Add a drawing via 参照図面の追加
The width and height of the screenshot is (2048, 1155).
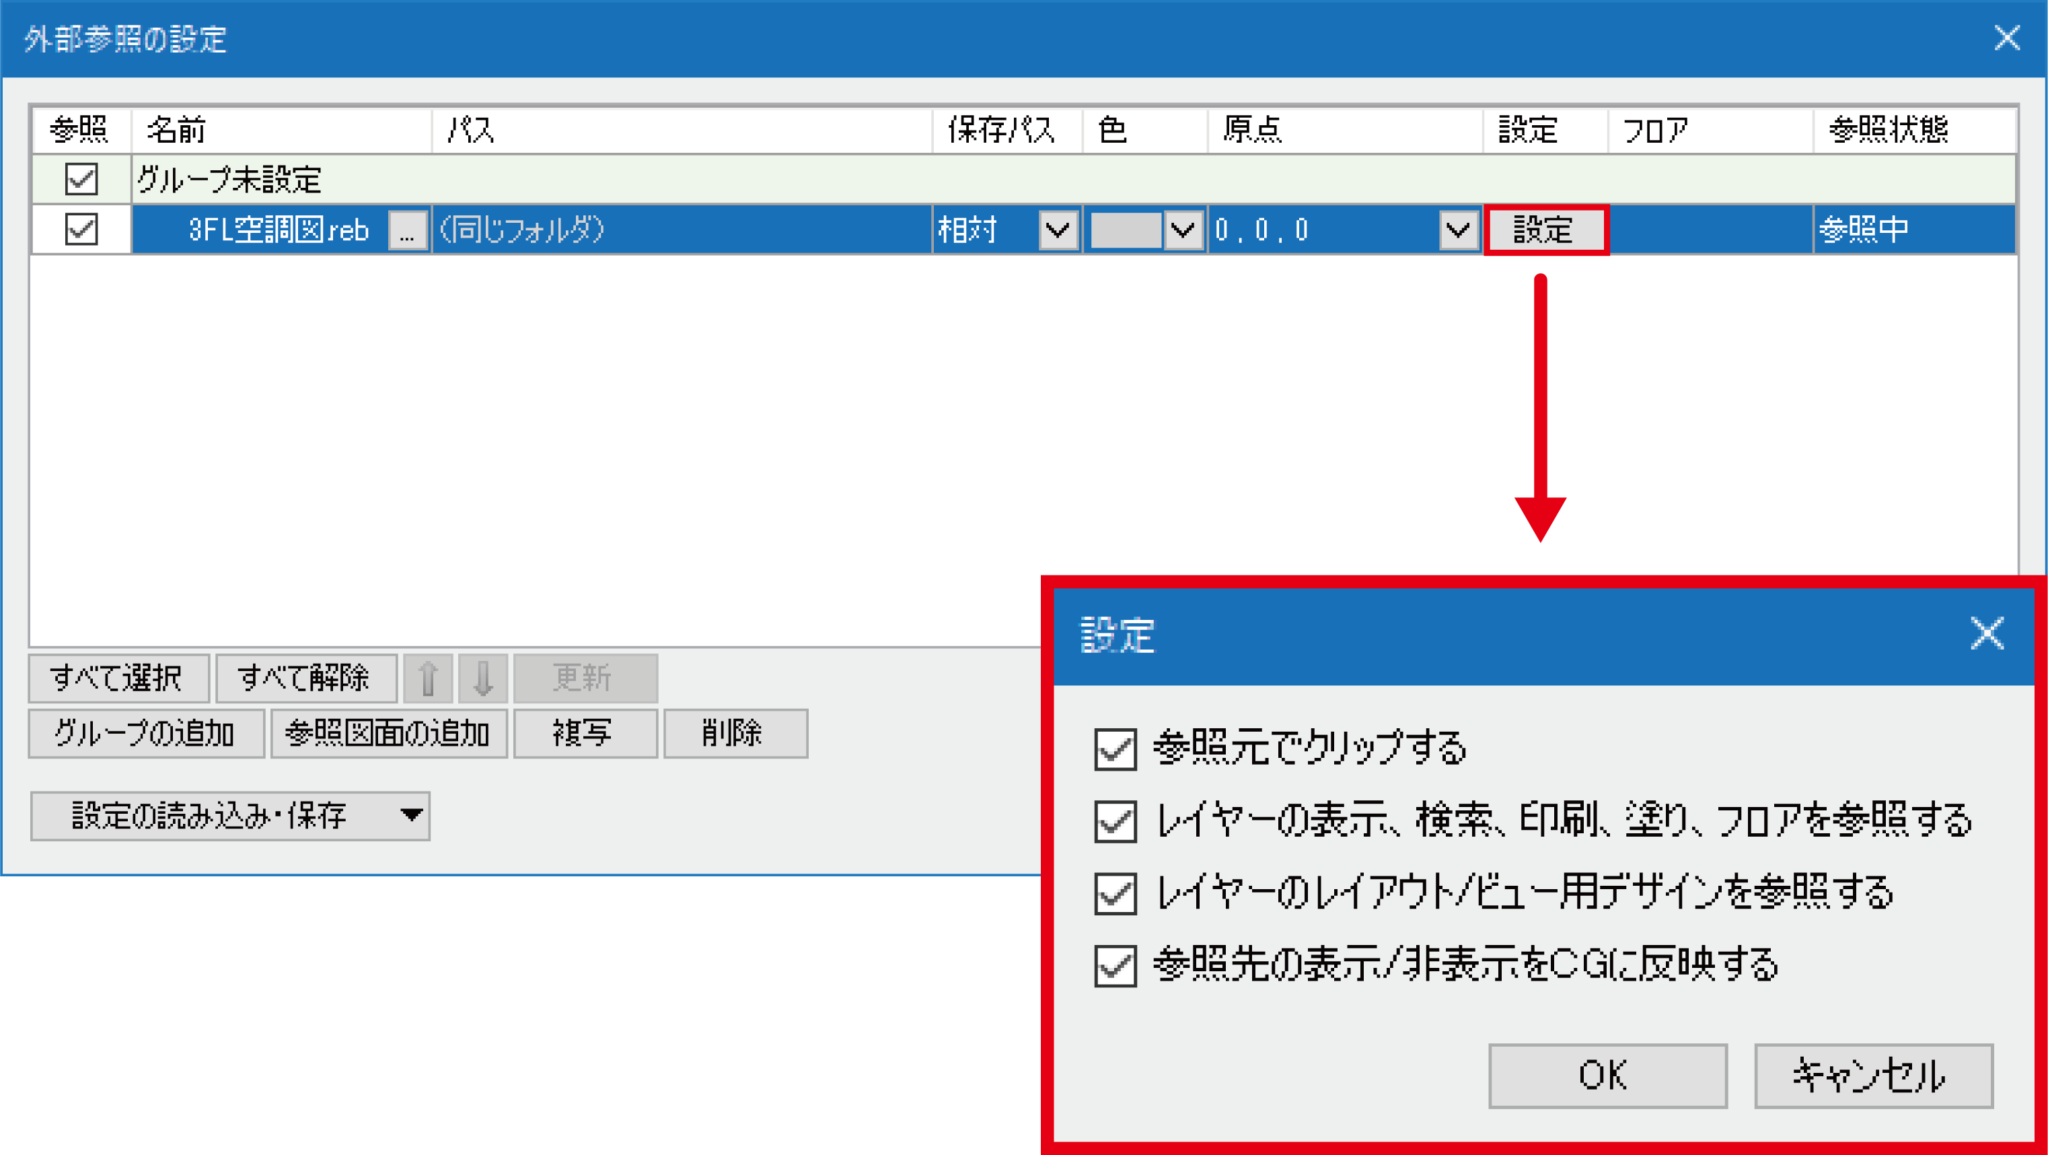pos(388,733)
